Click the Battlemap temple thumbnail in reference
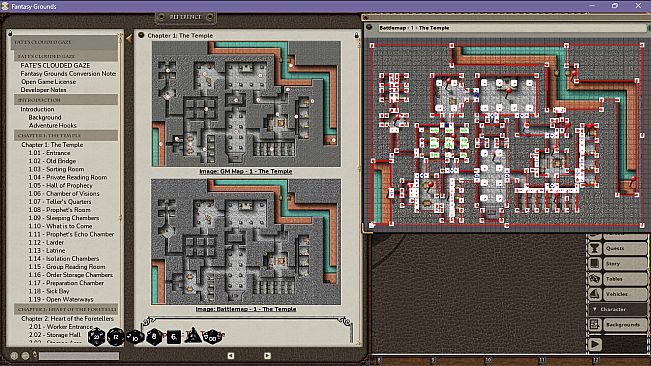The width and height of the screenshot is (651, 366). (246, 242)
